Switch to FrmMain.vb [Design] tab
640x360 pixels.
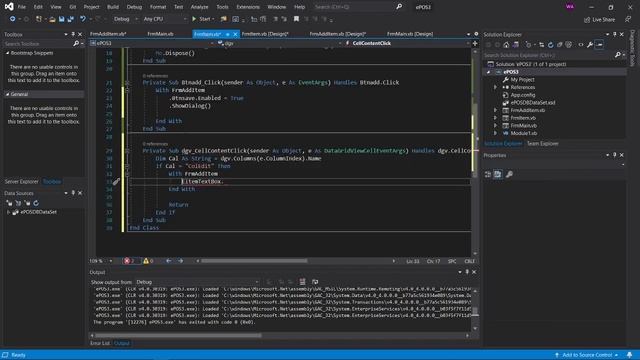pos(410,34)
